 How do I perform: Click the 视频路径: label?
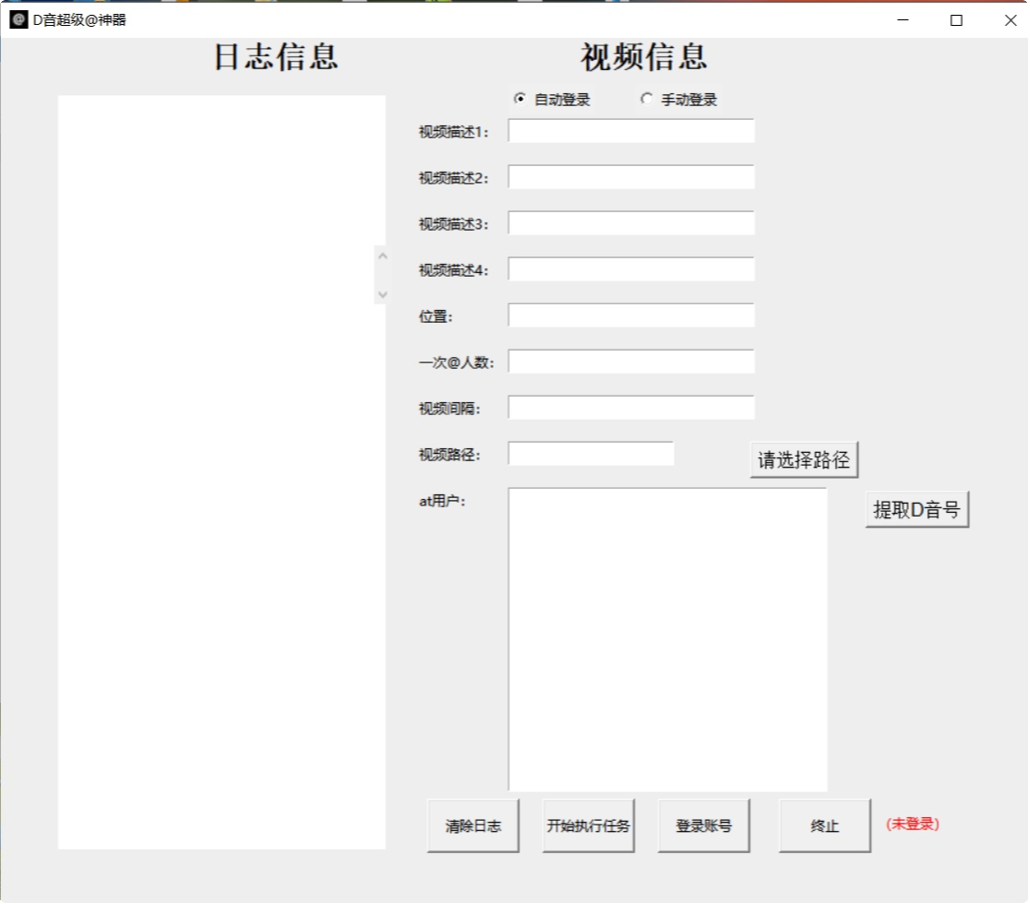tap(450, 455)
